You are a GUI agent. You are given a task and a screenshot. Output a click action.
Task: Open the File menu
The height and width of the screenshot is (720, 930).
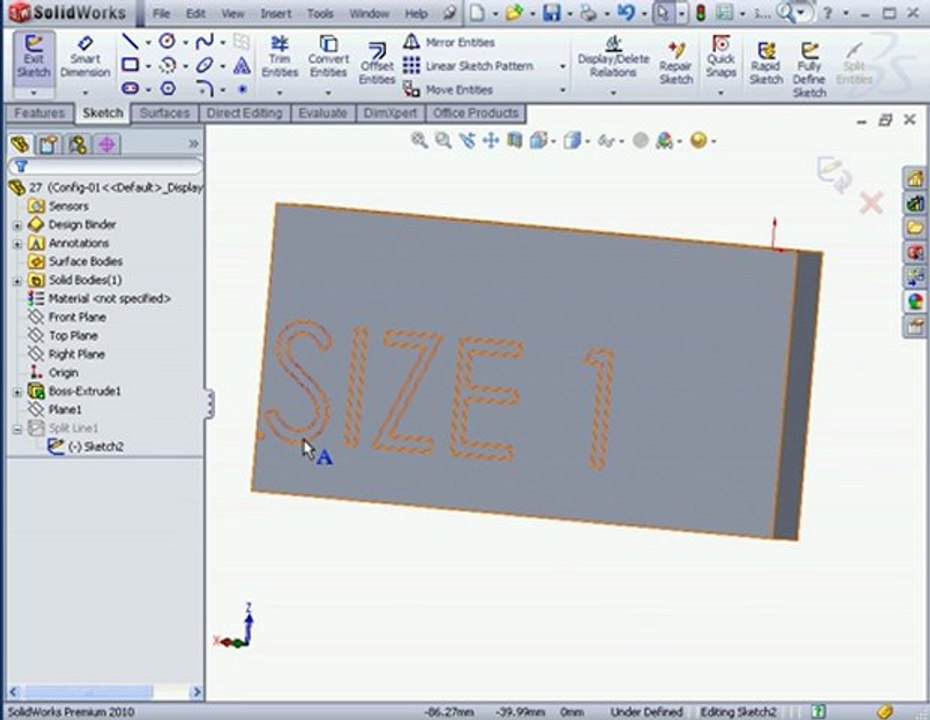tap(161, 13)
